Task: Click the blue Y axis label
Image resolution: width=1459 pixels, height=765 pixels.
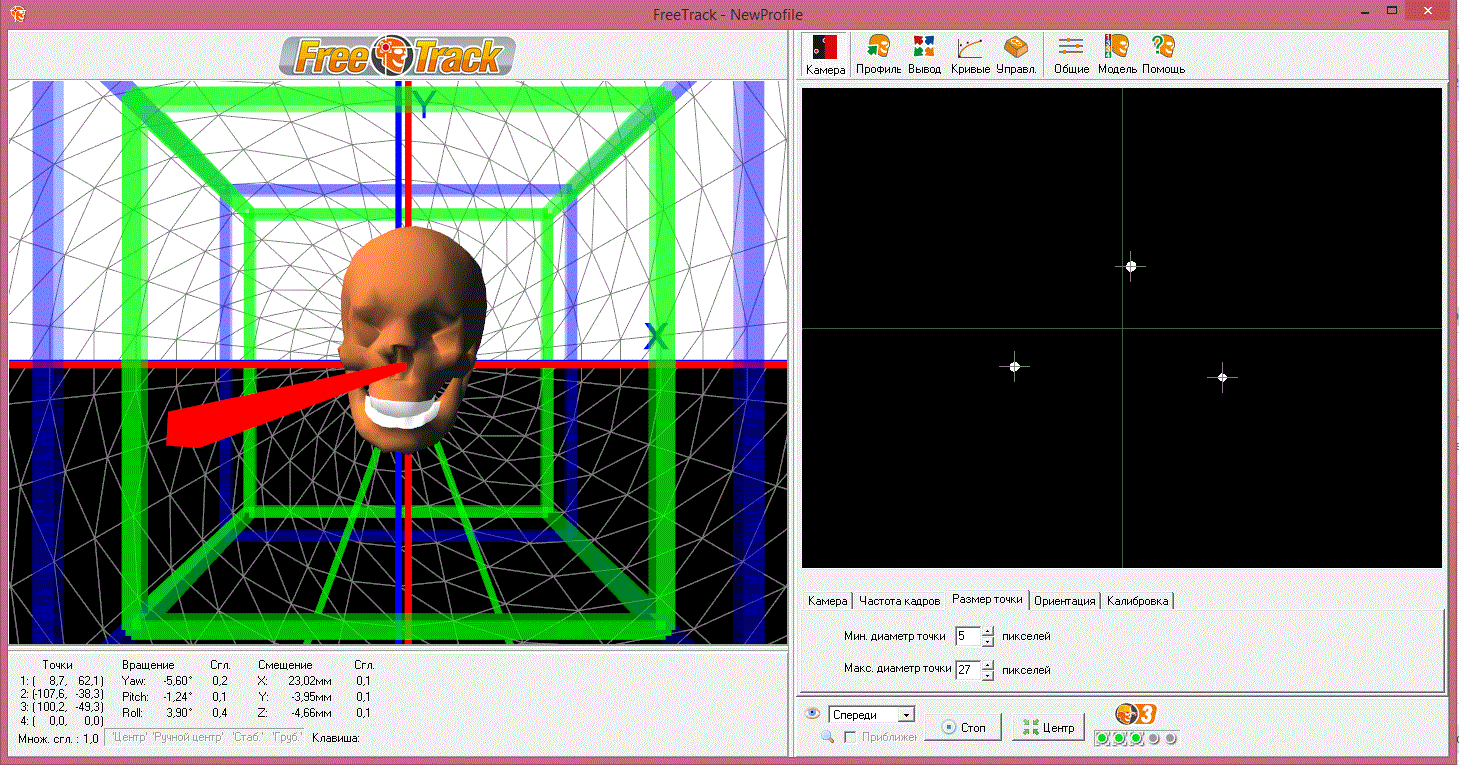Action: tap(425, 104)
